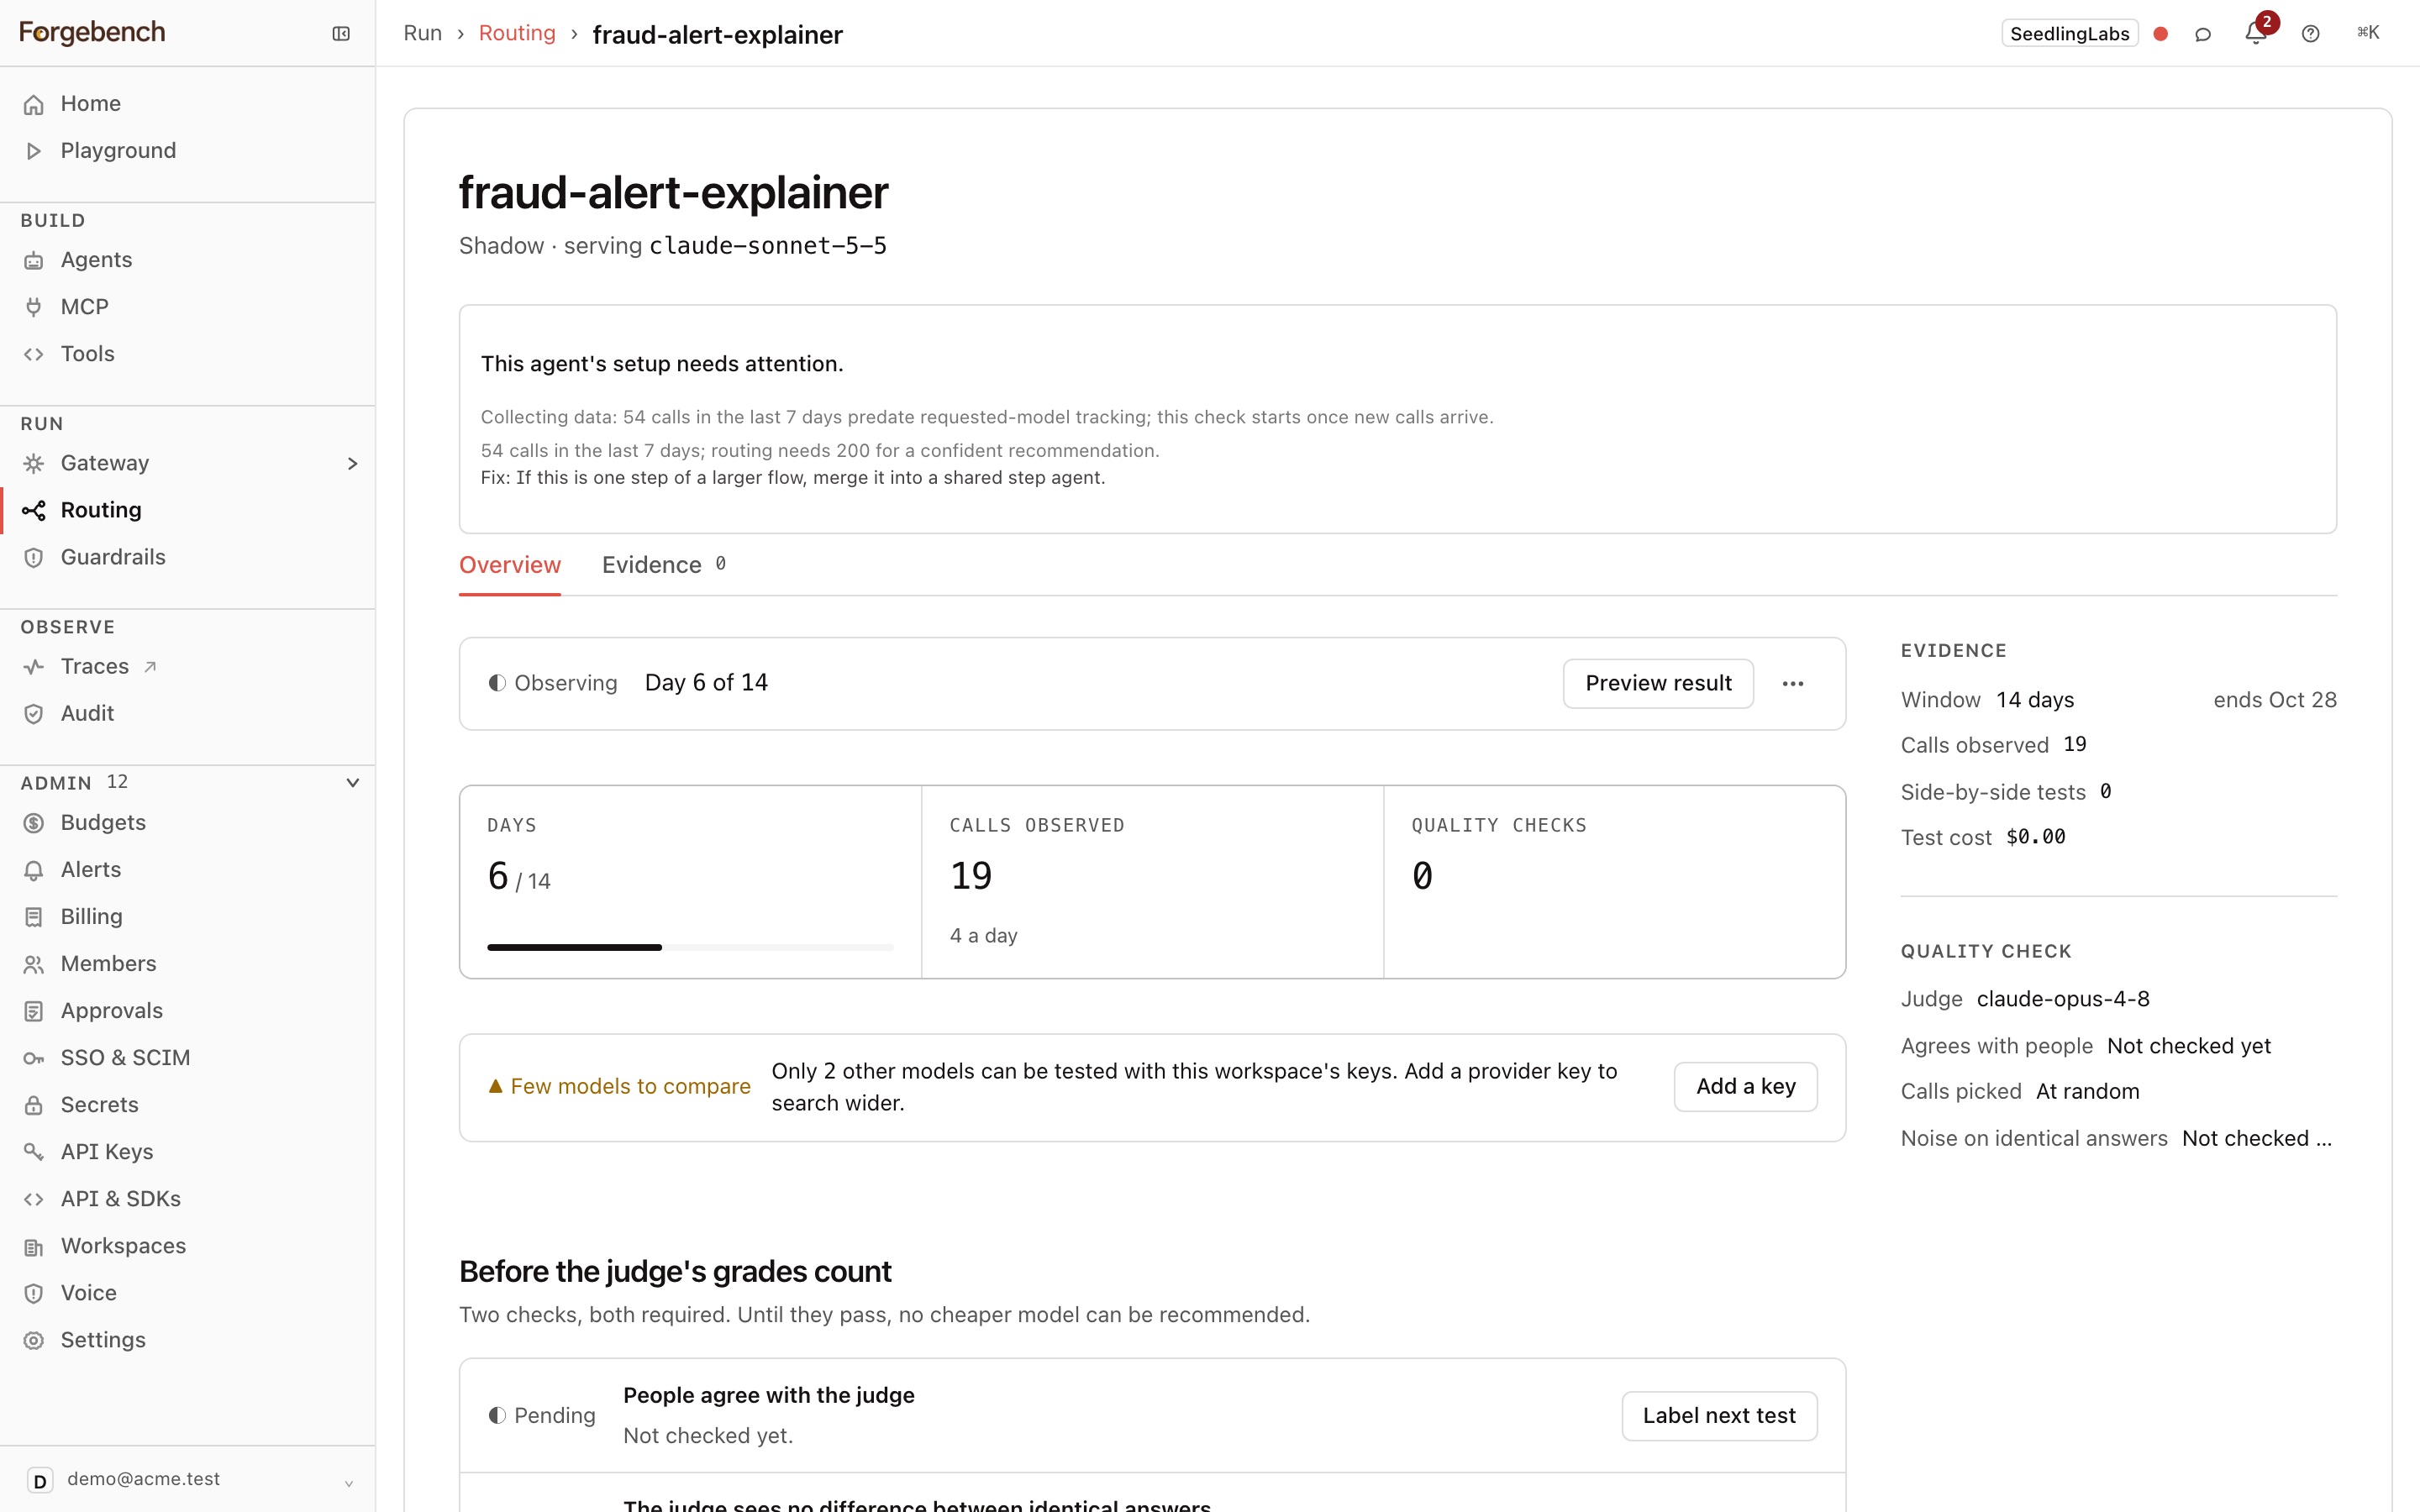Open notifications bell with badge
The image size is (2420, 1512).
pos(2256,33)
